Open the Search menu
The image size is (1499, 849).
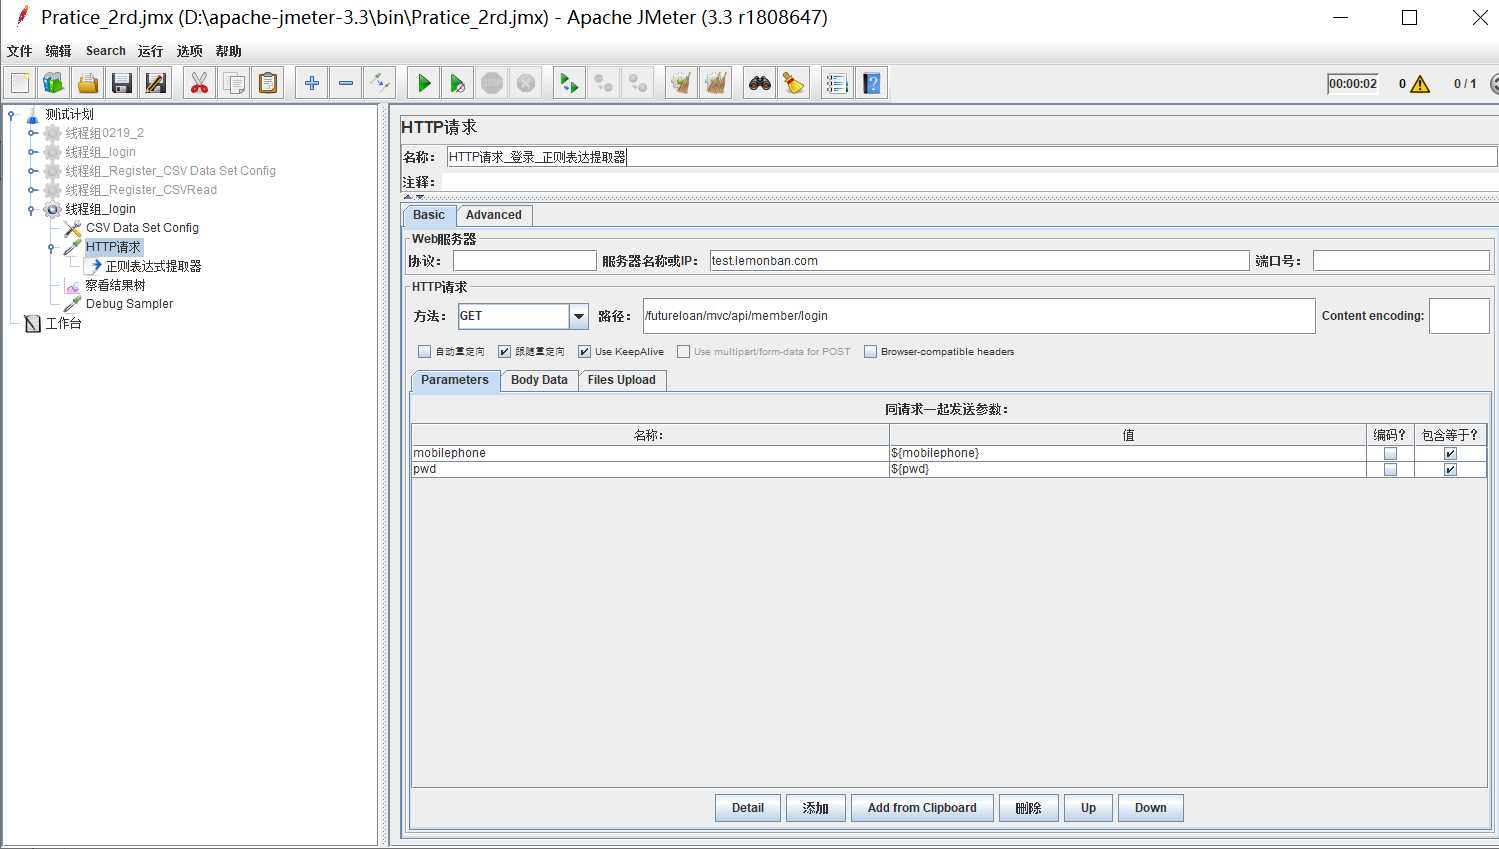pyautogui.click(x=105, y=51)
